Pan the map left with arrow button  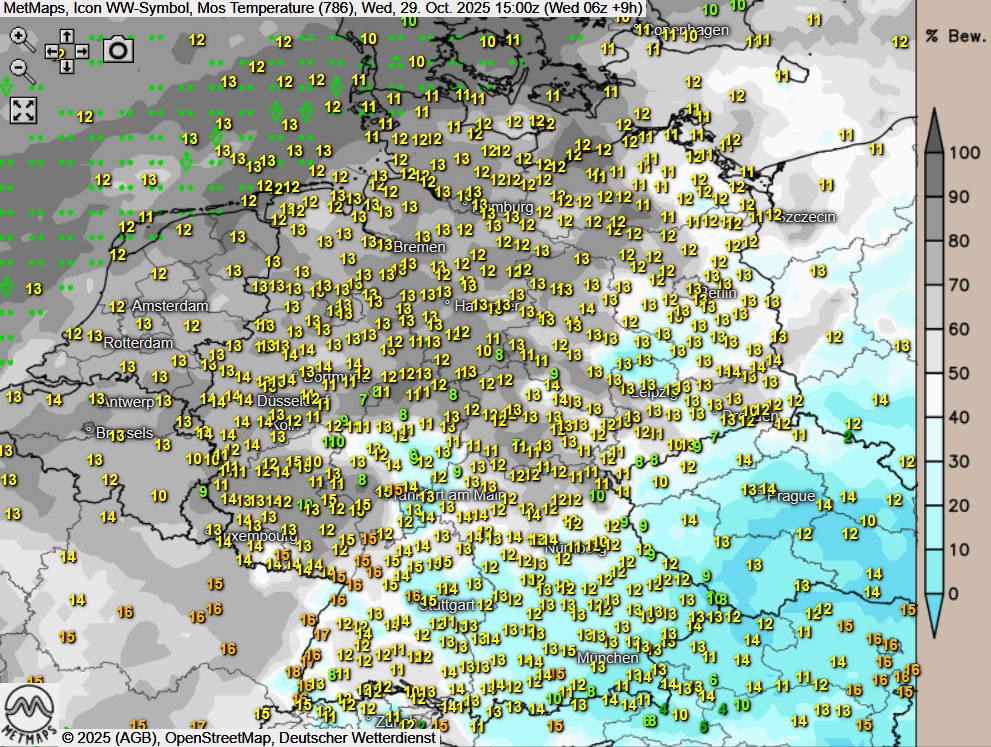(51, 51)
